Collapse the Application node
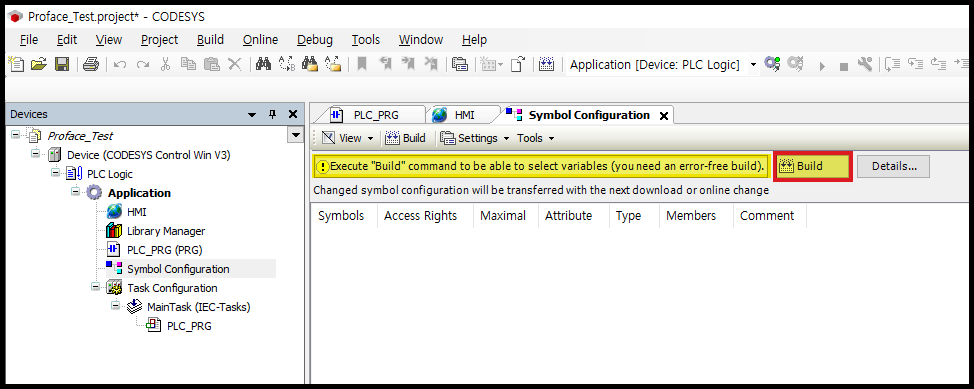974x389 pixels. pos(75,192)
